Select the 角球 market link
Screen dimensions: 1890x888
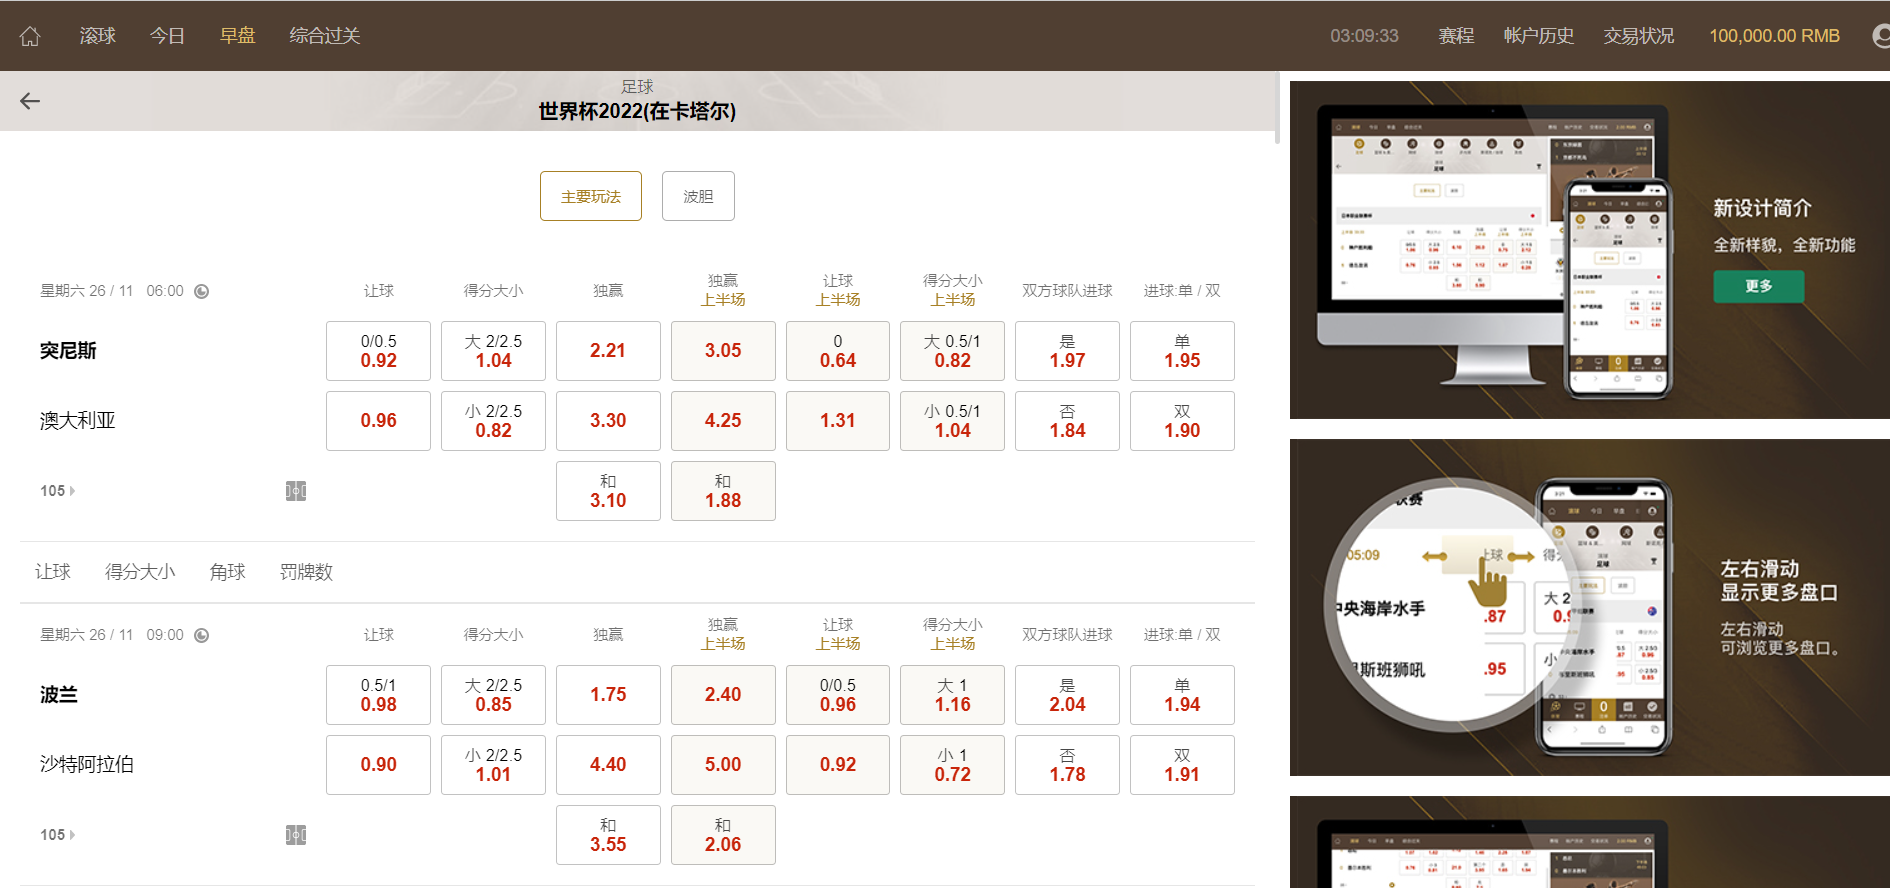(x=227, y=572)
